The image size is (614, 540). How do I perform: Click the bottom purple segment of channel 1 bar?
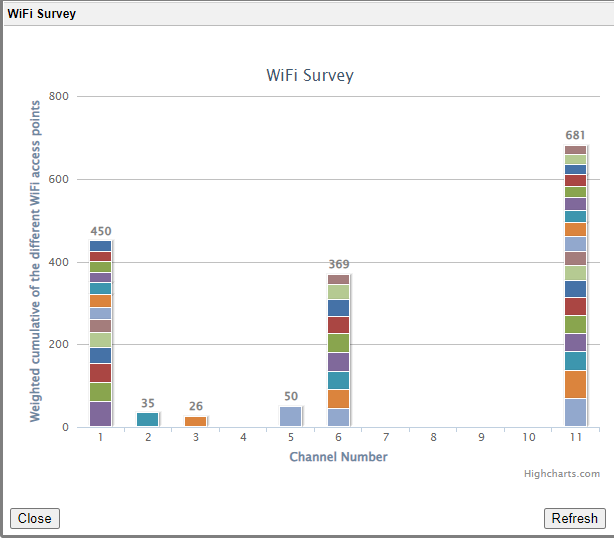(101, 414)
